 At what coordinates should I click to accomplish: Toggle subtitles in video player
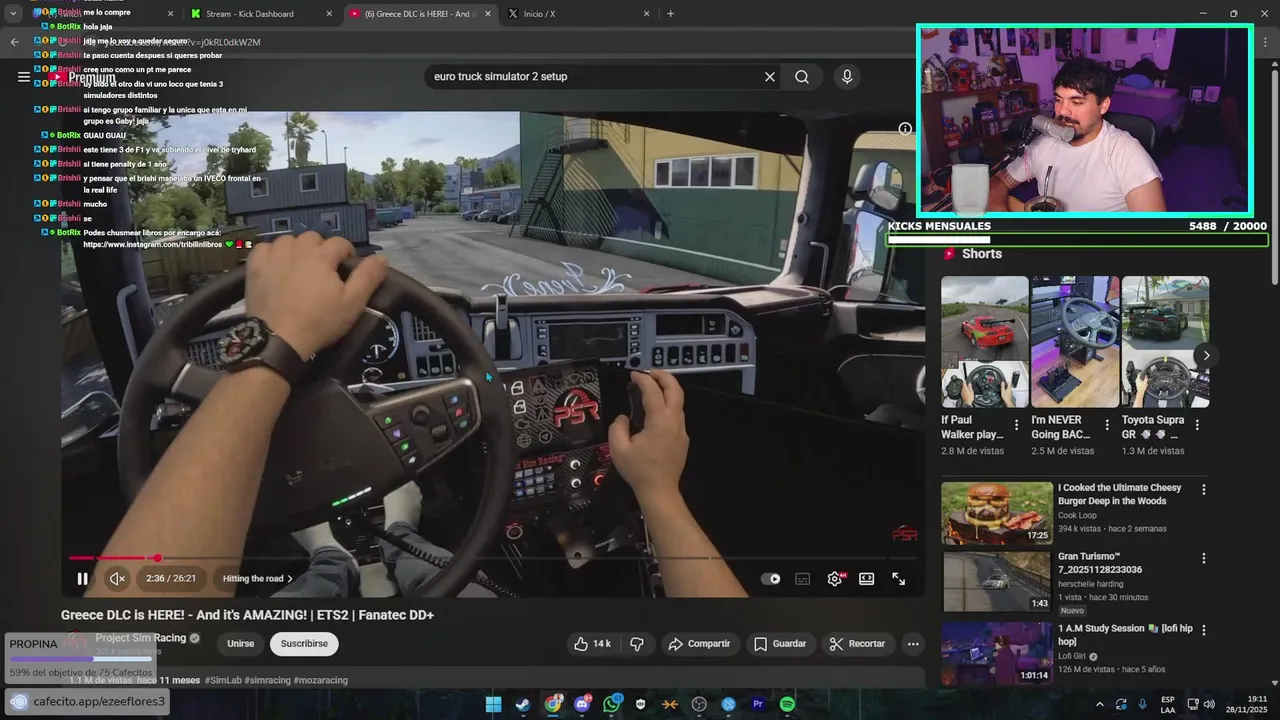coord(802,578)
